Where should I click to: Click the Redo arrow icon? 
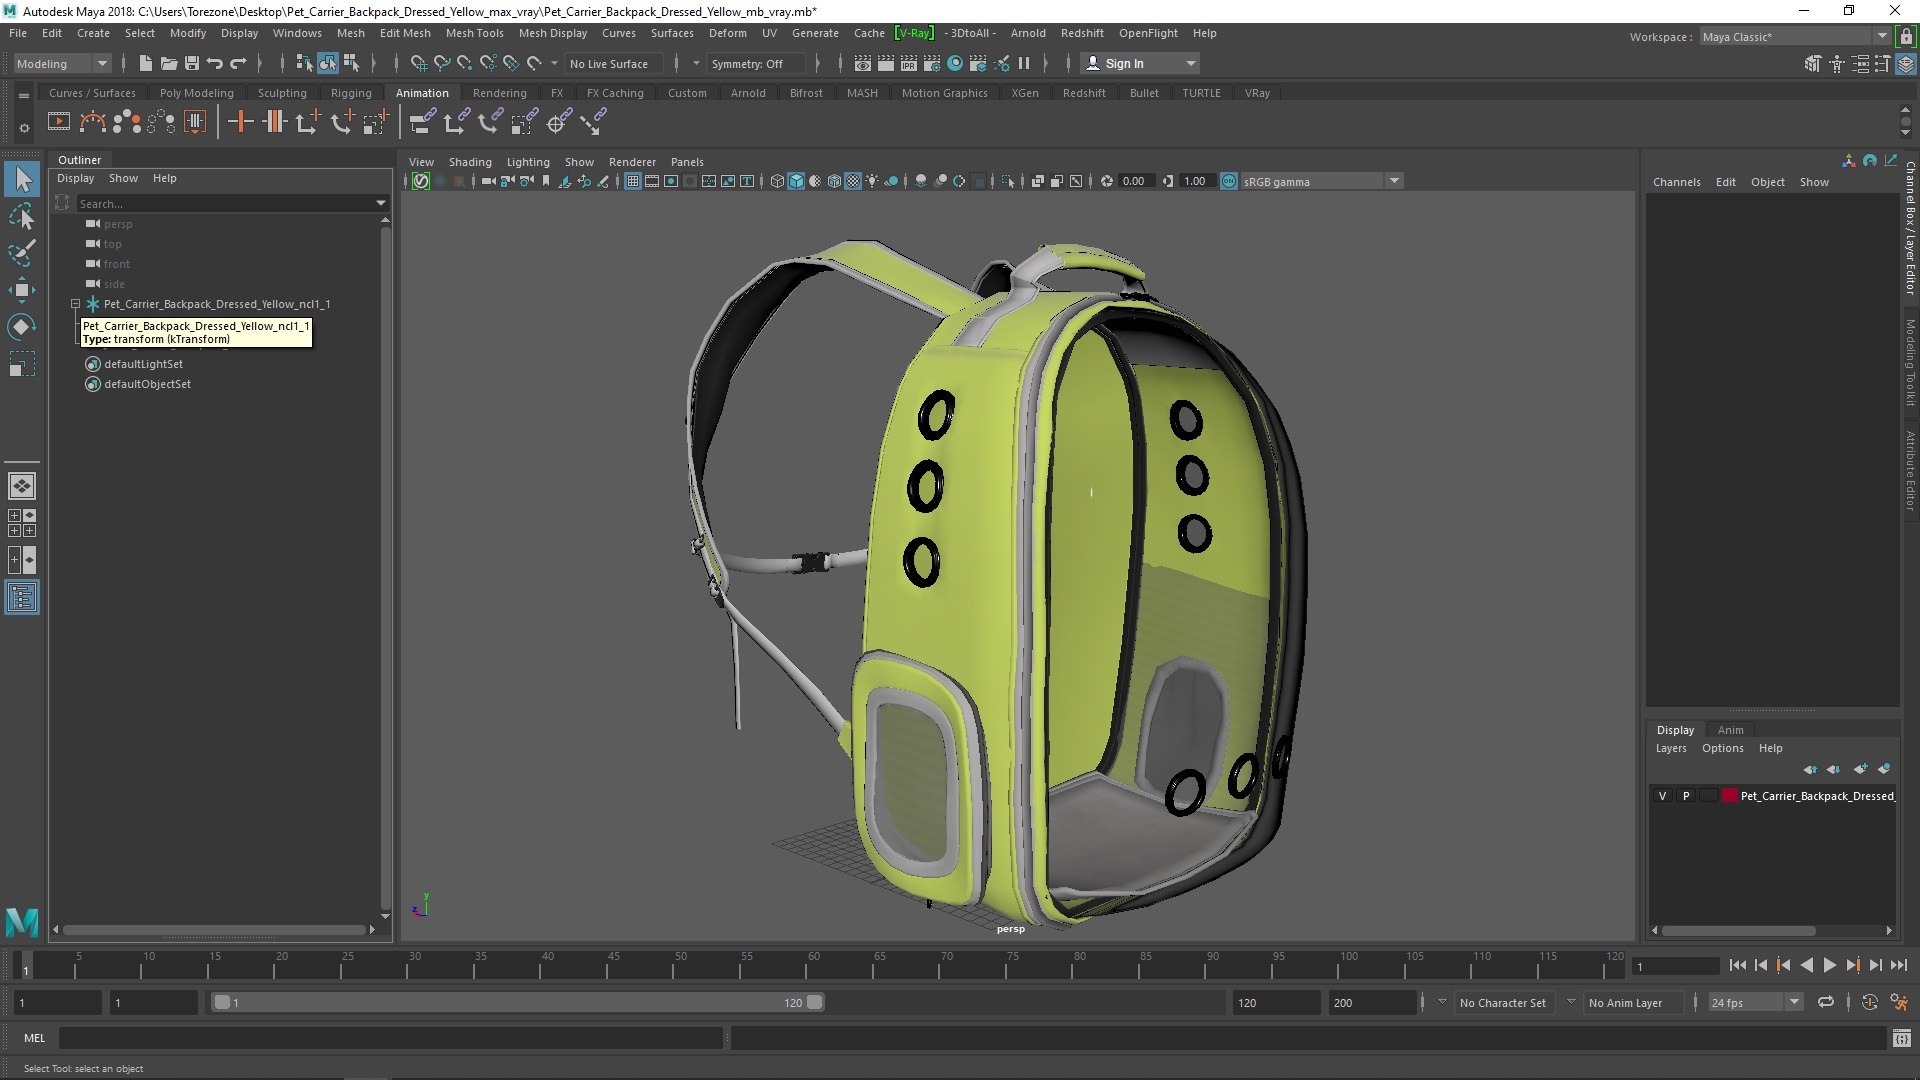[238, 63]
